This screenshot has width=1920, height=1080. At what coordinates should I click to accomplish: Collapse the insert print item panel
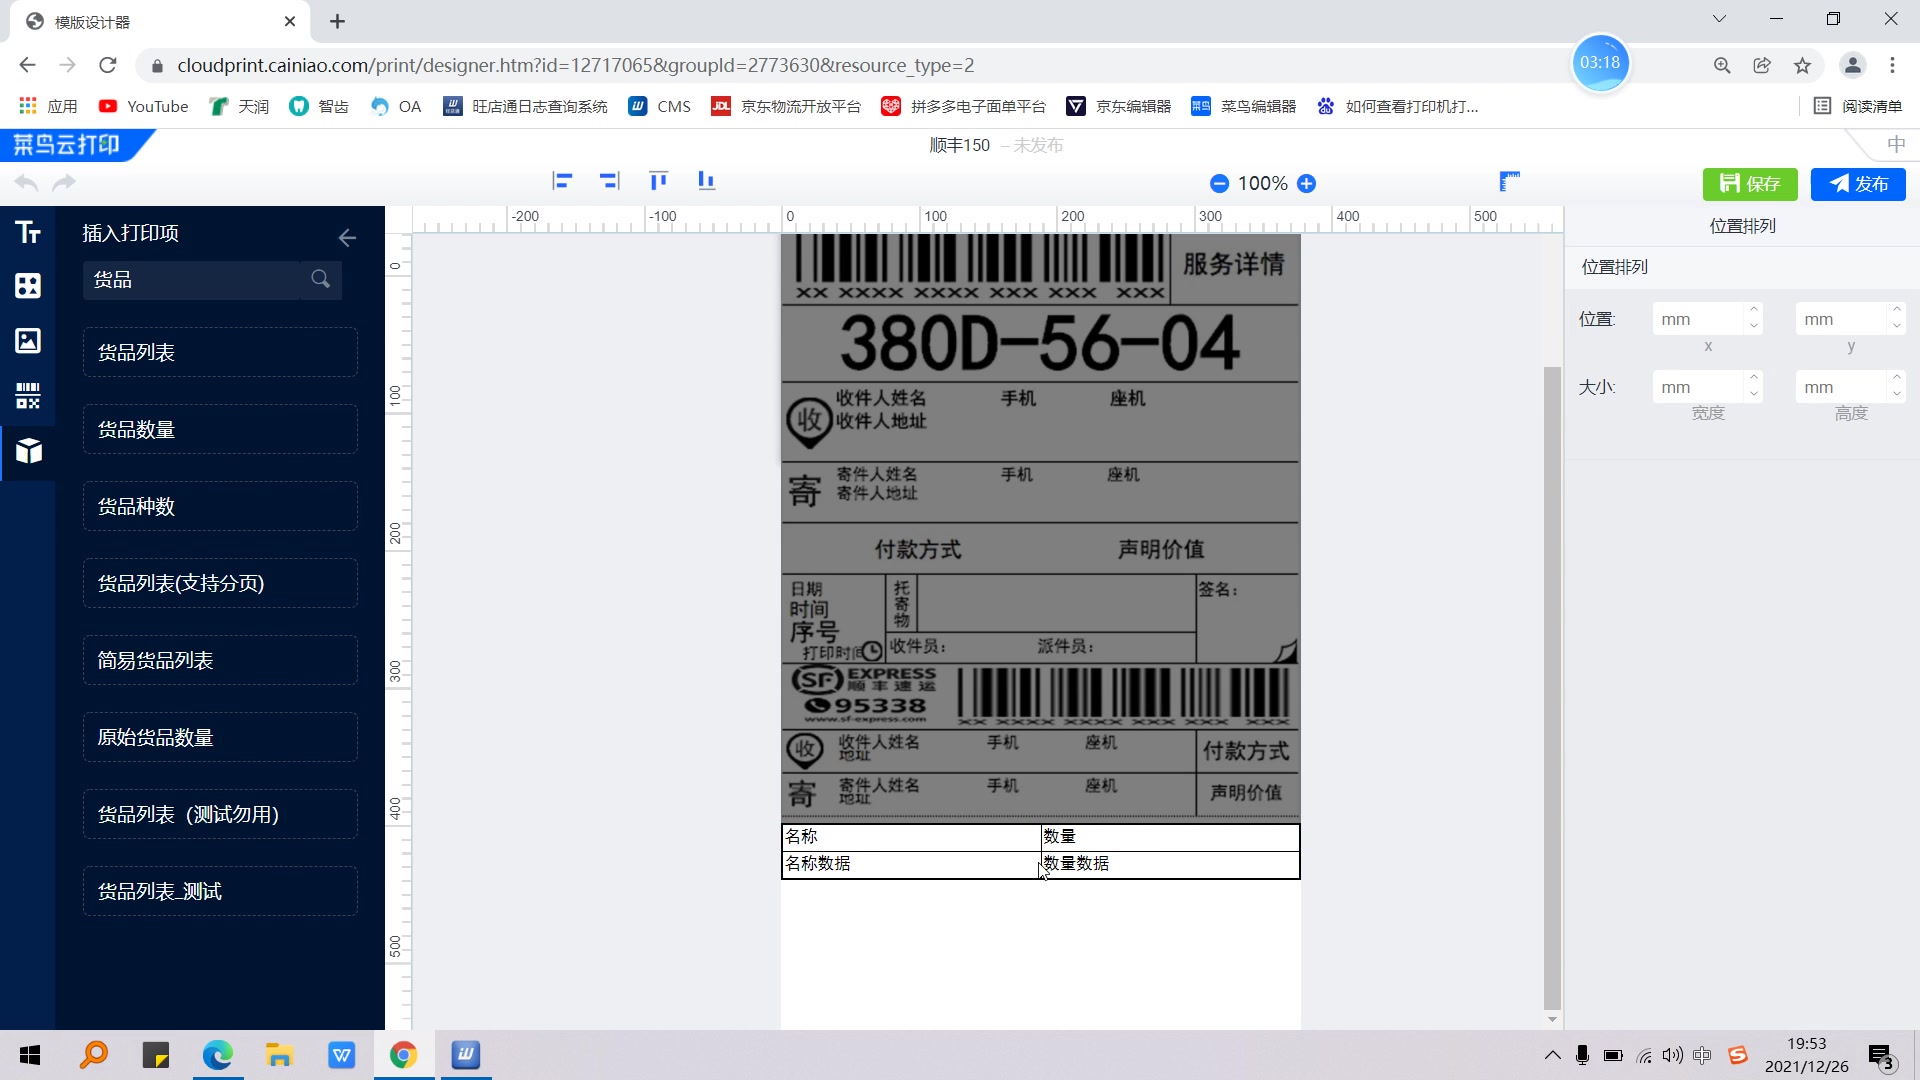coord(347,238)
